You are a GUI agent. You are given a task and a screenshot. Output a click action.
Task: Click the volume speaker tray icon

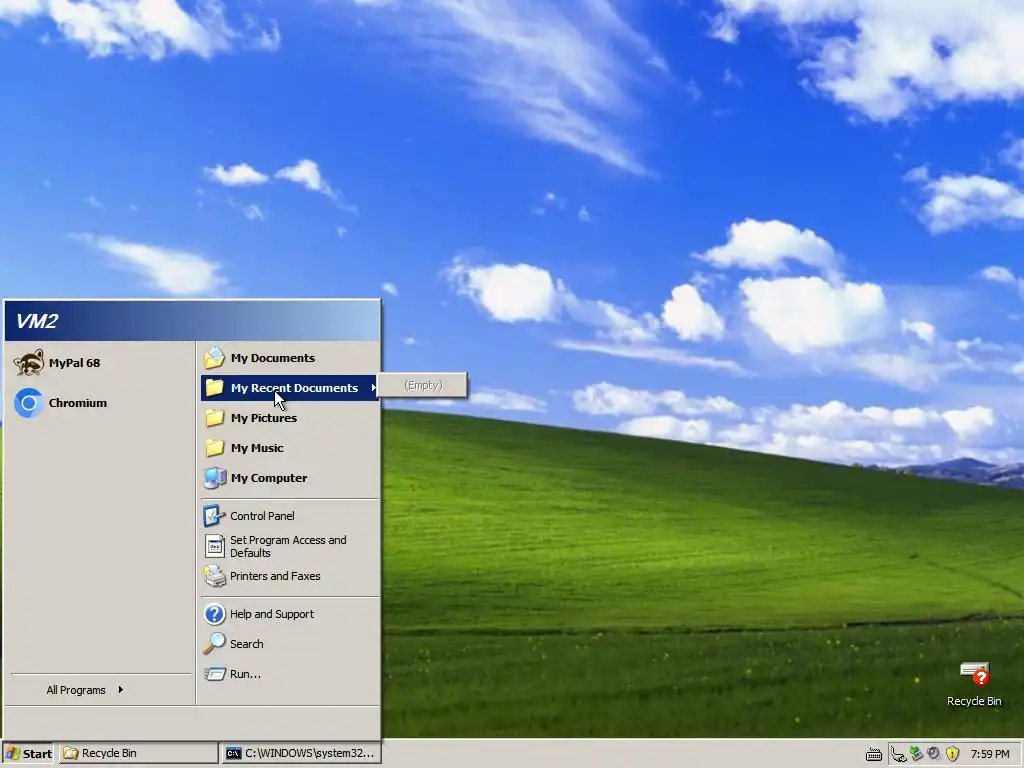[x=934, y=754]
